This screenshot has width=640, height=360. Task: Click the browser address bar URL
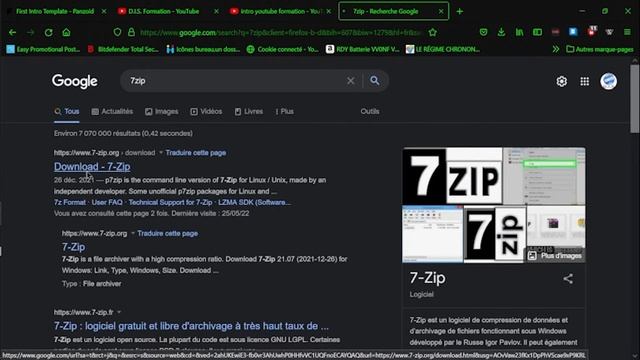pos(280,32)
